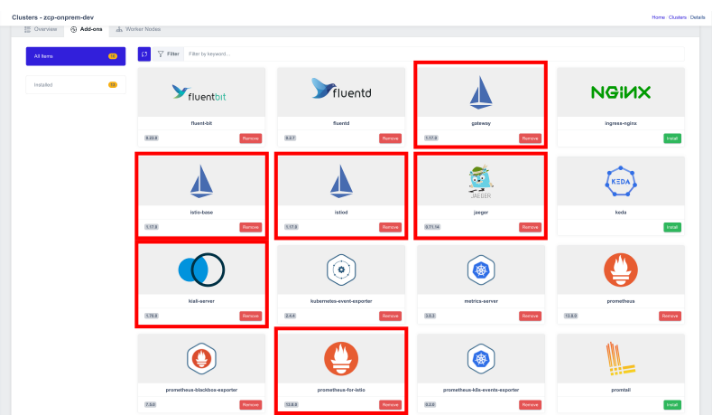This screenshot has height=416, width=714.
Task: Remove the prometheus-blackbox-exporter add-on
Action: point(250,405)
